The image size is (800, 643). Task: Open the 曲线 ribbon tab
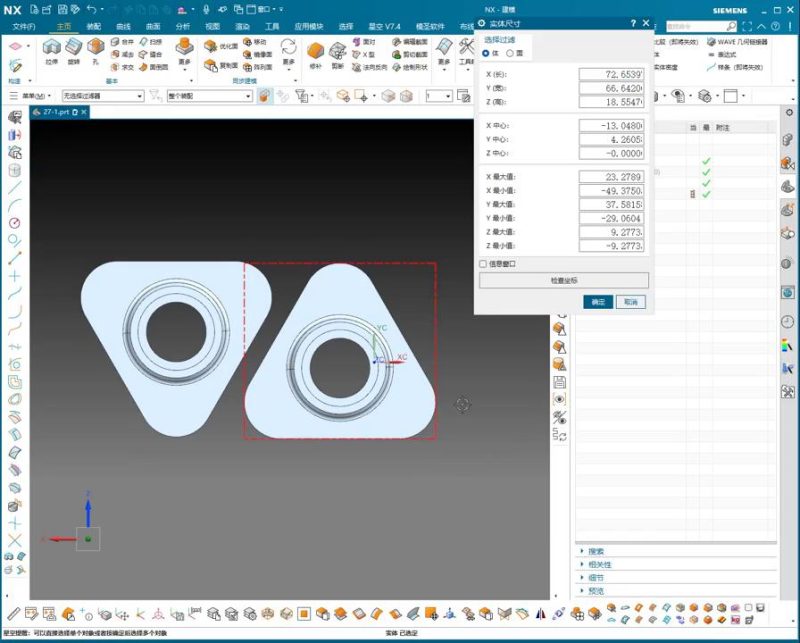coord(124,26)
